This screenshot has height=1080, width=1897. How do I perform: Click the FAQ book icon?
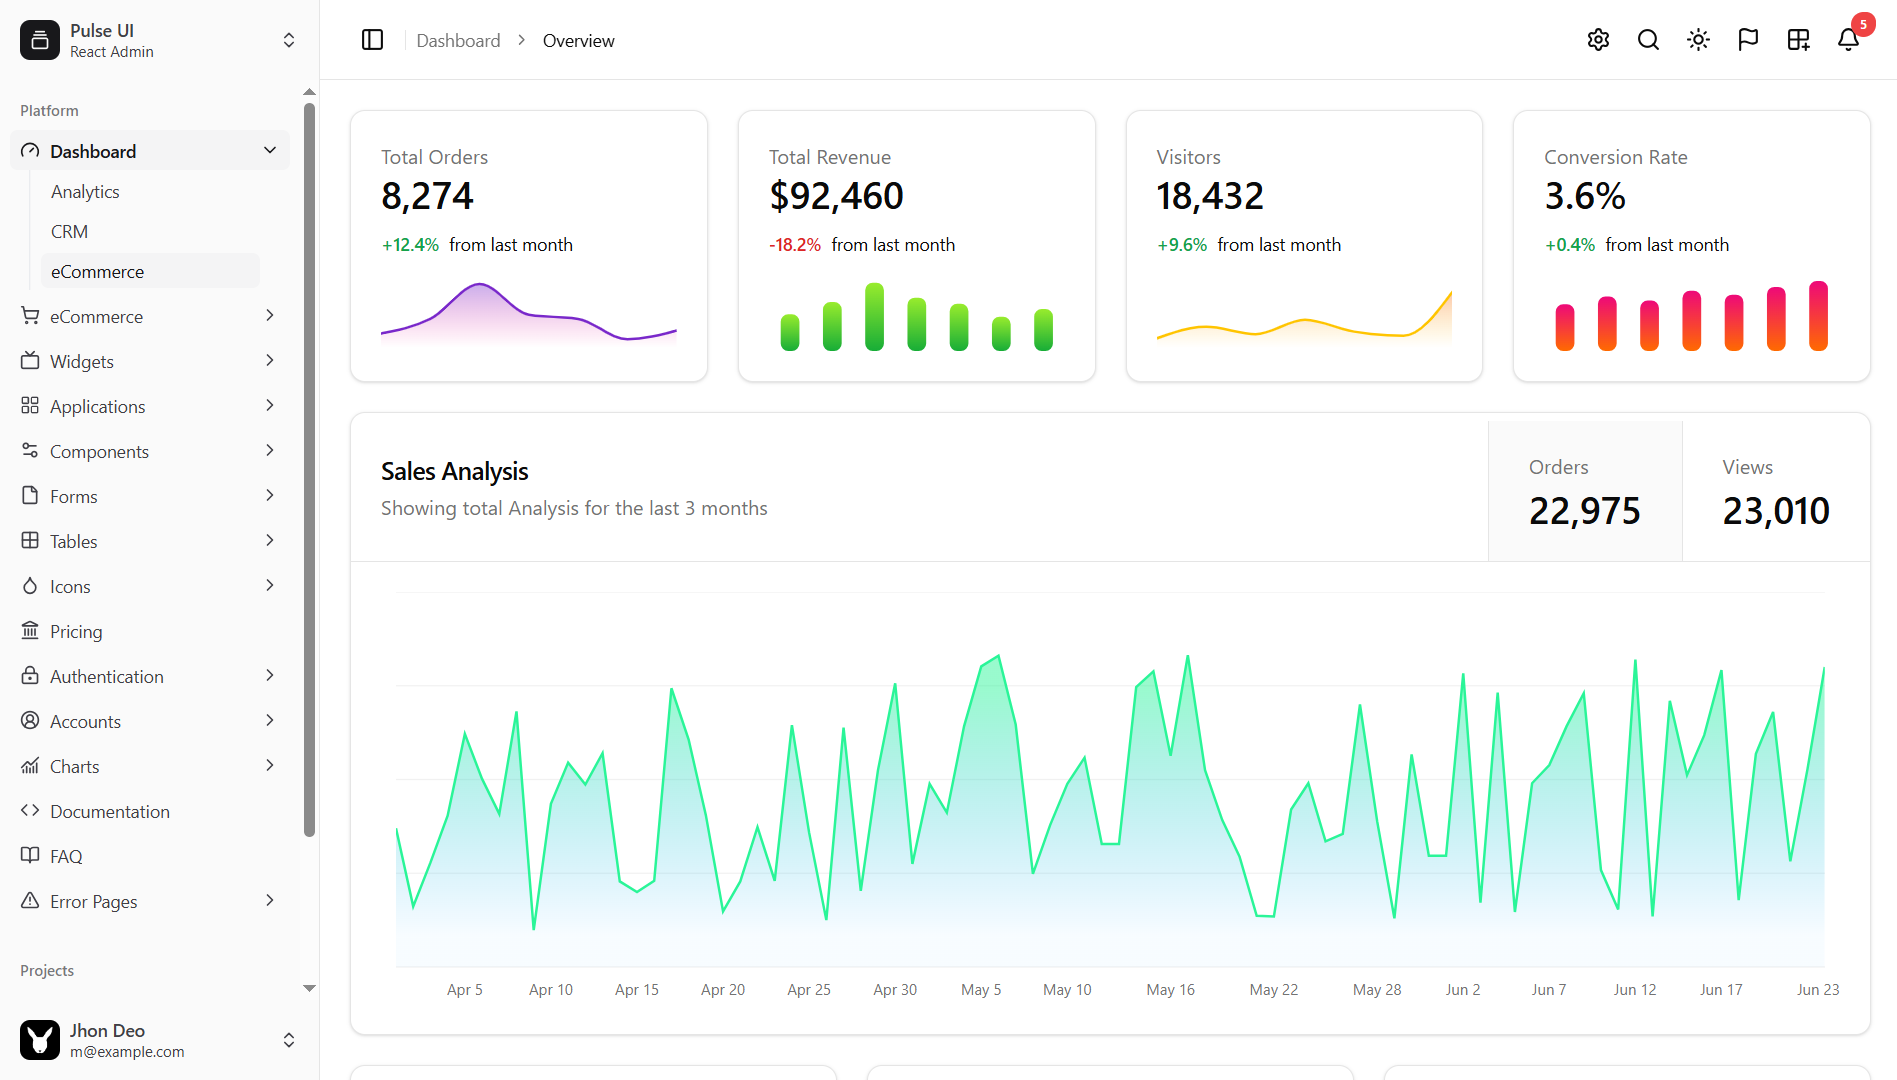pos(30,856)
